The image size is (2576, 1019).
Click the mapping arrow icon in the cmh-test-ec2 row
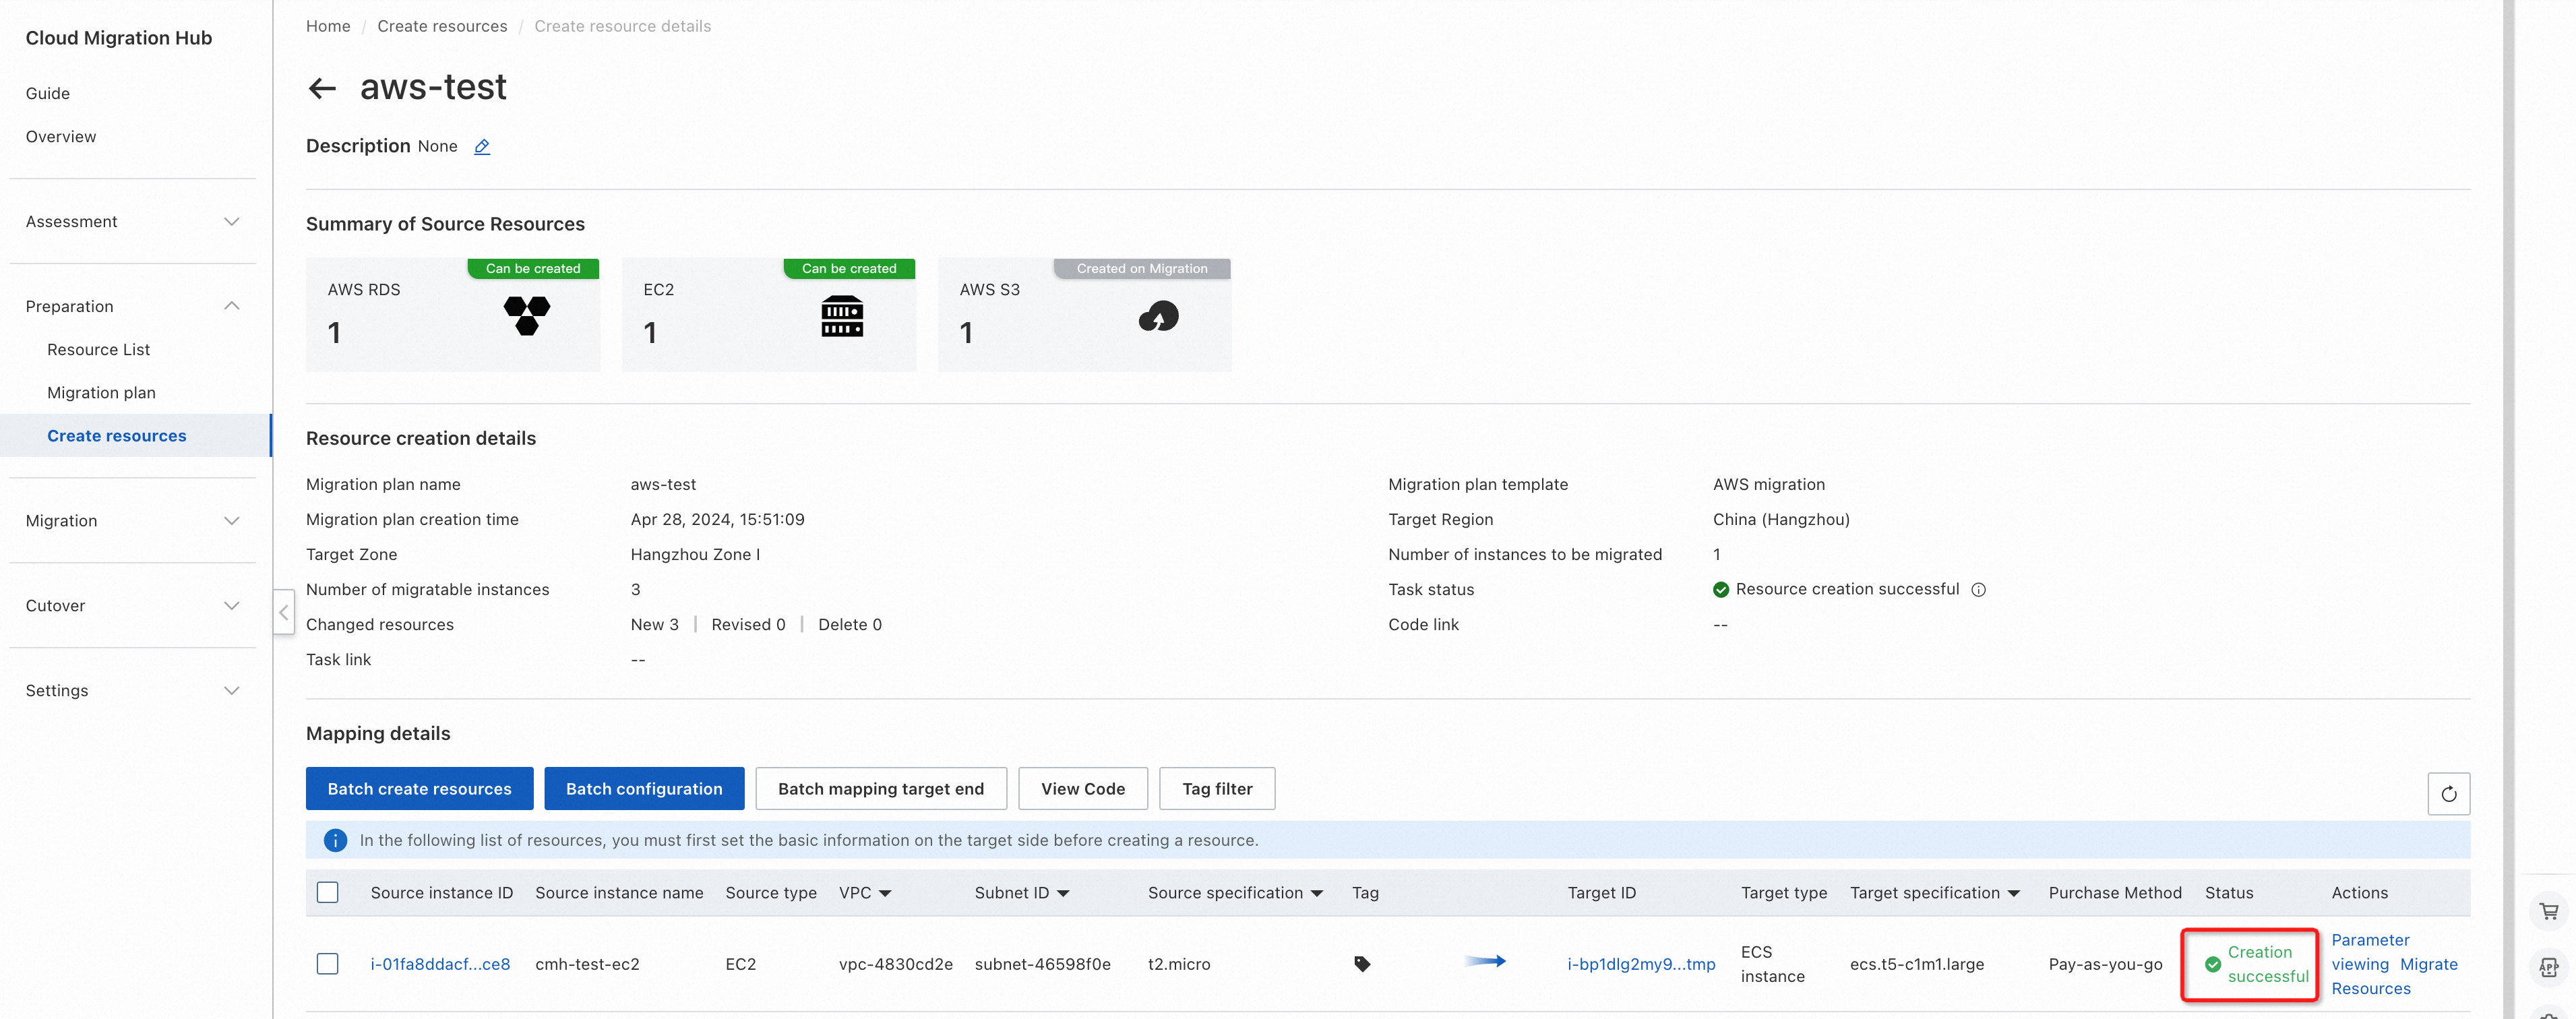[x=1486, y=961]
